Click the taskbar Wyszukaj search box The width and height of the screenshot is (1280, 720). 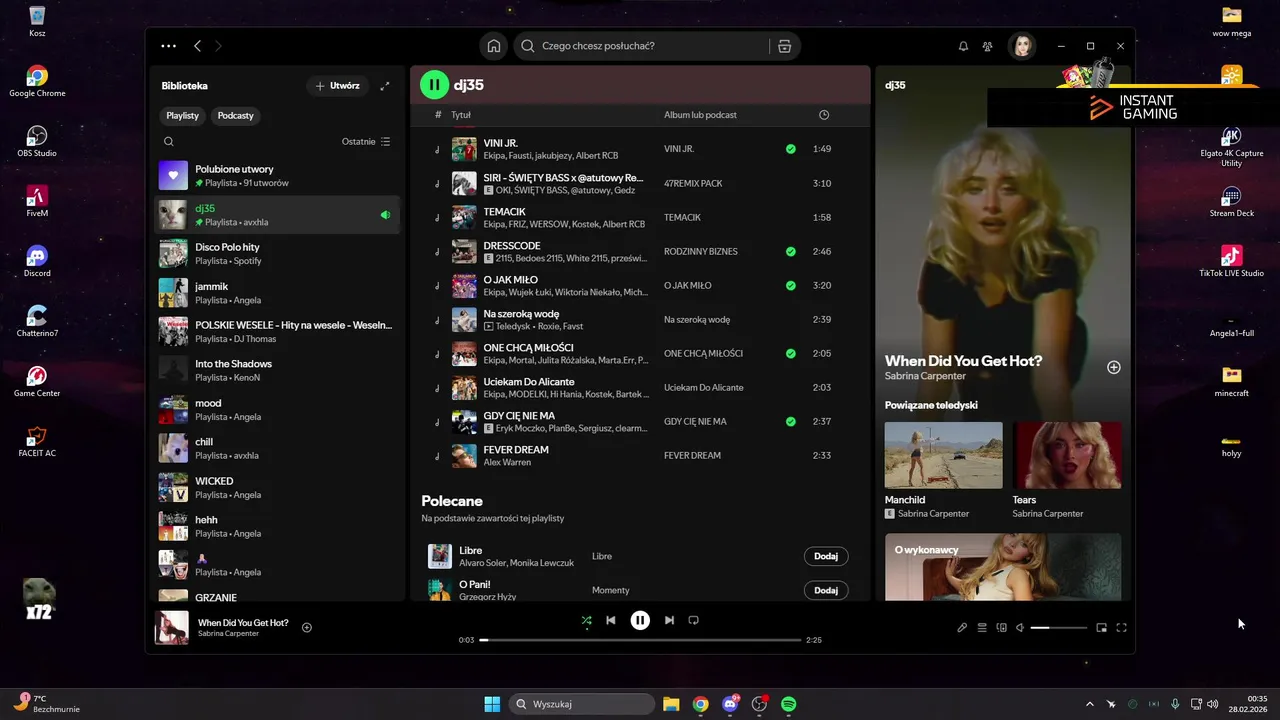(x=581, y=704)
